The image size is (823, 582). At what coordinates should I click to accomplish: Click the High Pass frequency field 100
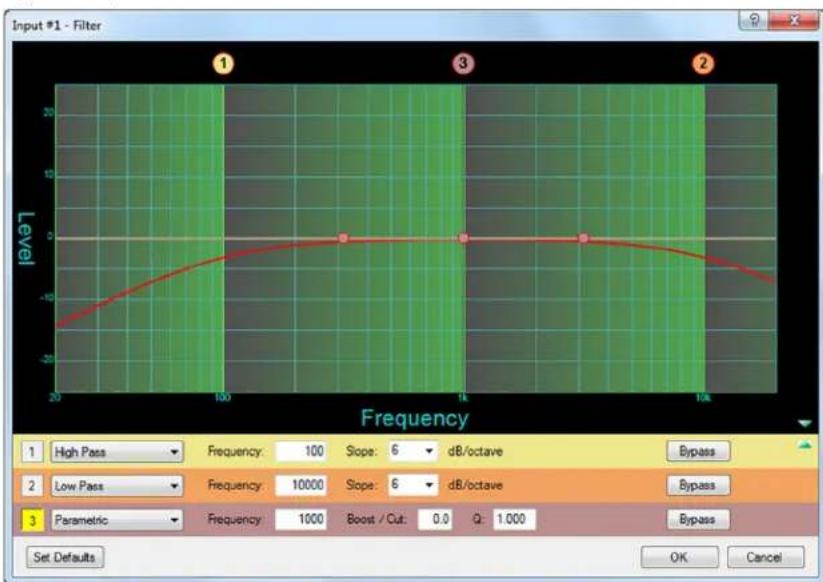(x=301, y=451)
